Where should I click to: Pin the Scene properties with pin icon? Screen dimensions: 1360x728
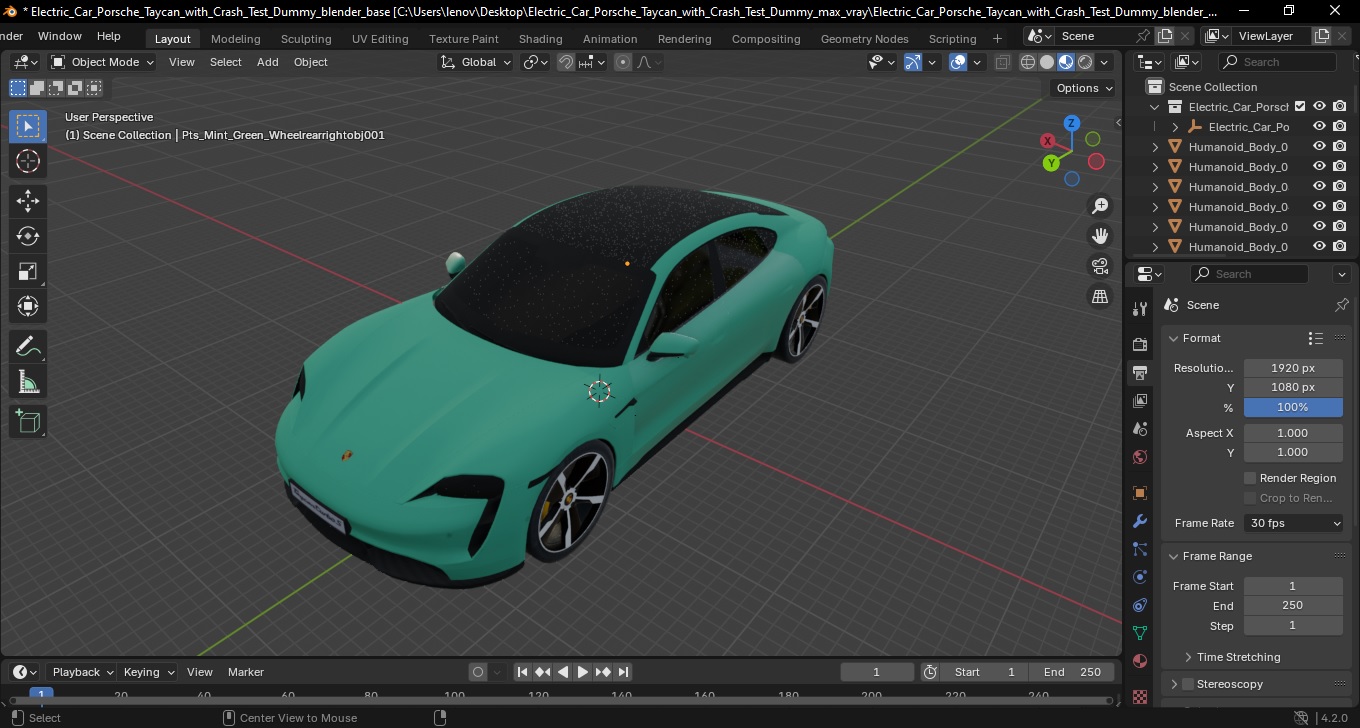pyautogui.click(x=1342, y=305)
